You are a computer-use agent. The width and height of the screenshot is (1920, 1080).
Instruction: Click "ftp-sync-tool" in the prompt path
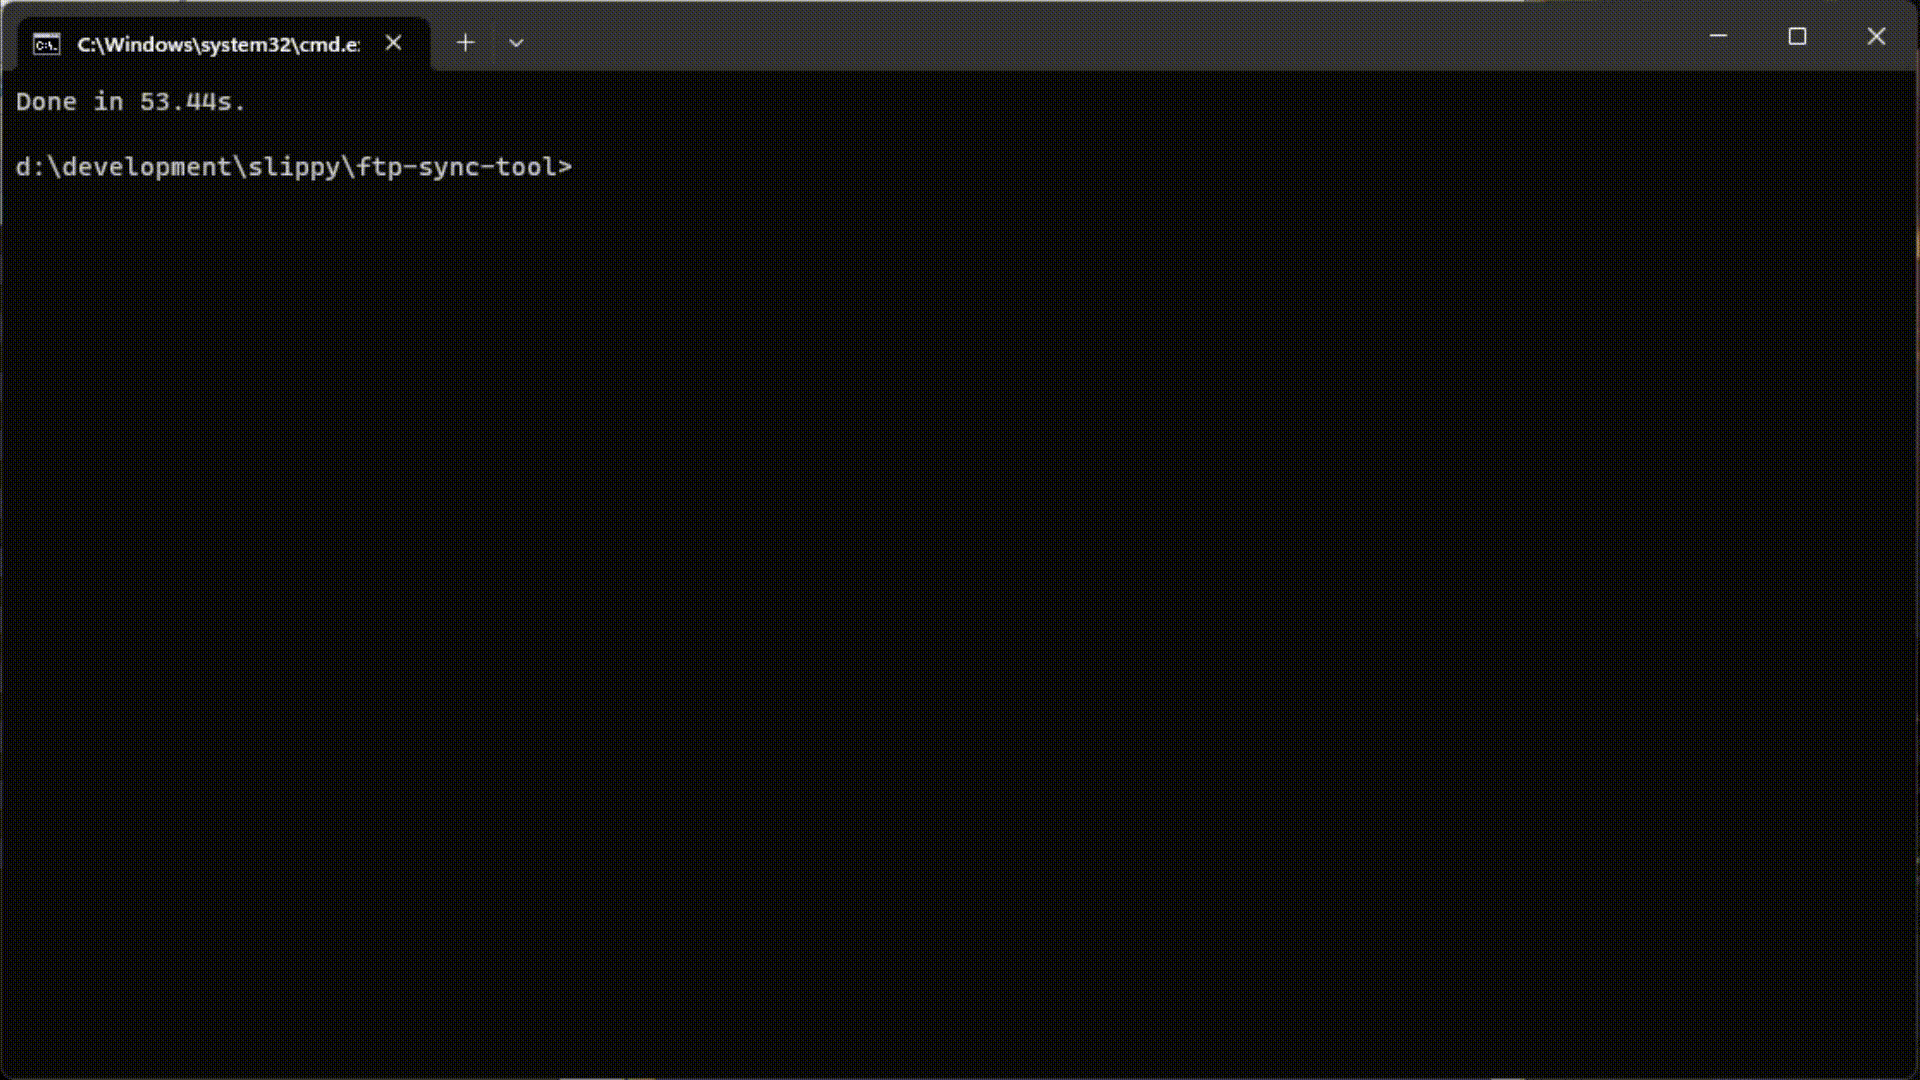coord(456,167)
